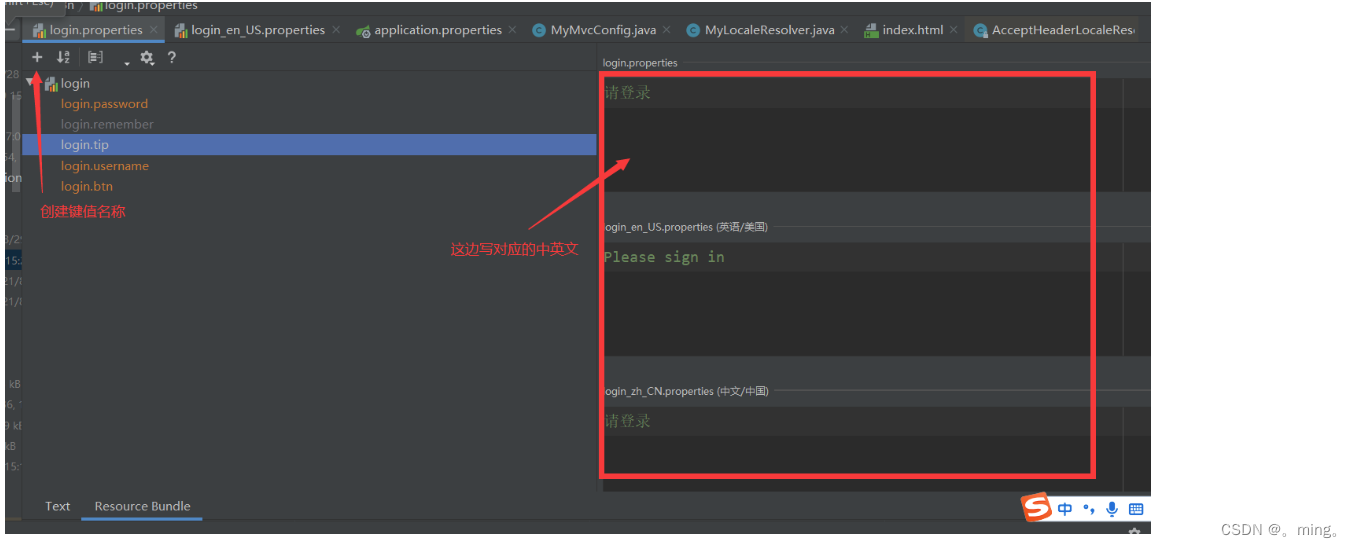1352x548 pixels.
Task: Close the MyMvcConfig.java tab
Action: 666,30
